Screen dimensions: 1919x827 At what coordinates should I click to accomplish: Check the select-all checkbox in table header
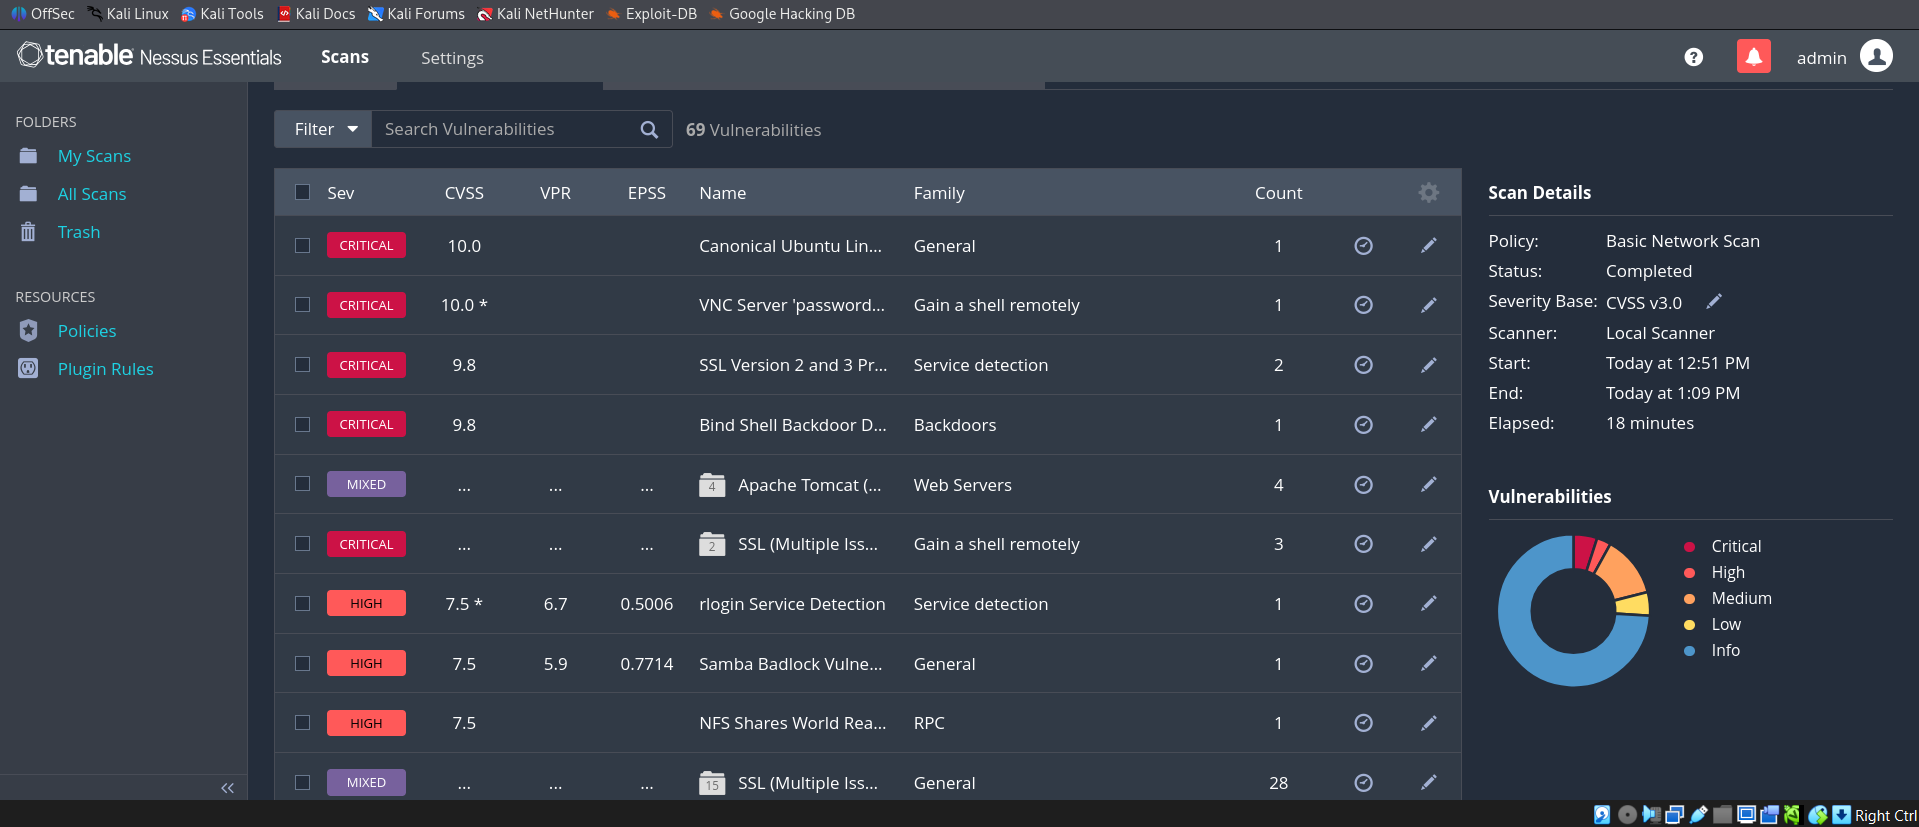(302, 193)
